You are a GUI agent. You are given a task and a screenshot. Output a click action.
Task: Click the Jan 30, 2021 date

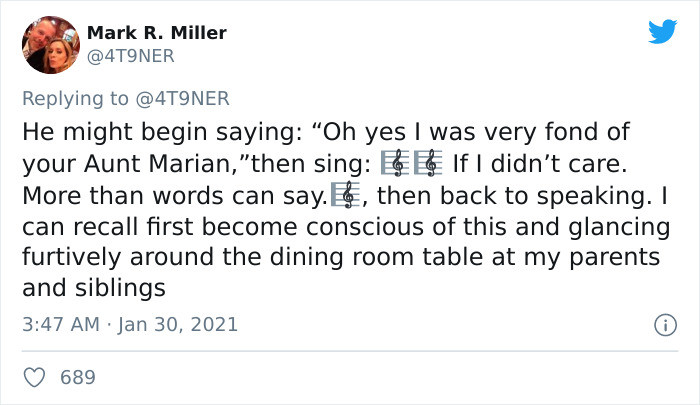178,324
